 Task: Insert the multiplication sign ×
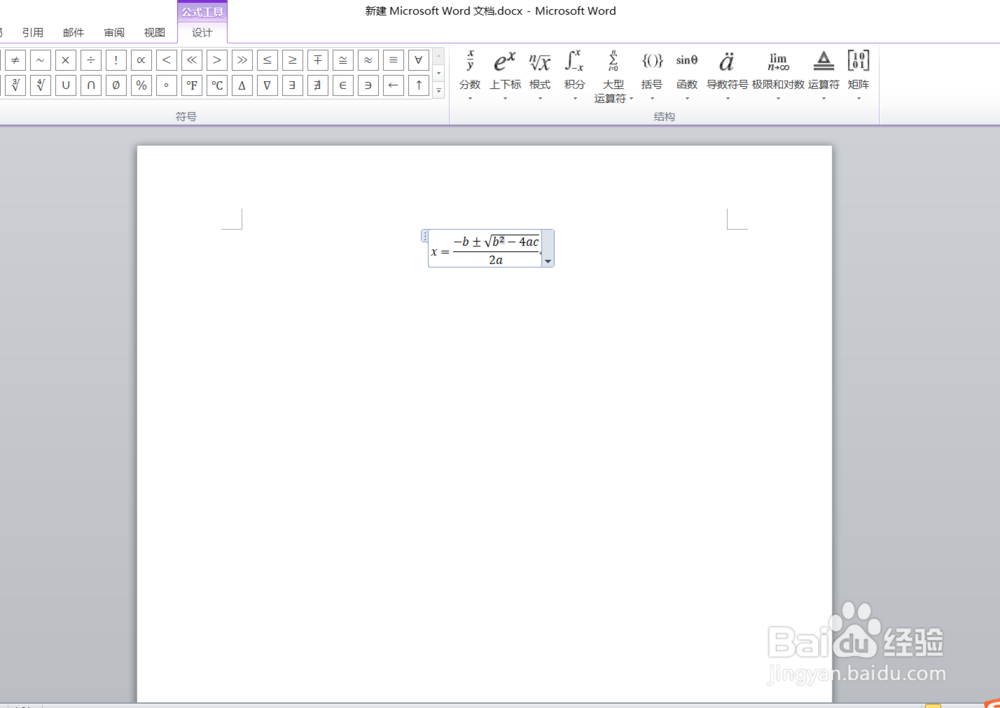coord(66,61)
